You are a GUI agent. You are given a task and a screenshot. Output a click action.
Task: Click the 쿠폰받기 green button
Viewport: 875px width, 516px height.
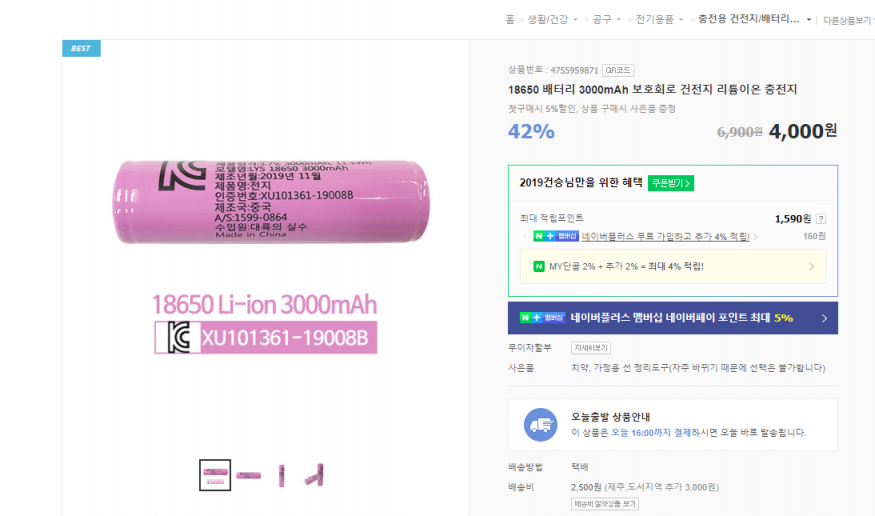click(x=671, y=183)
